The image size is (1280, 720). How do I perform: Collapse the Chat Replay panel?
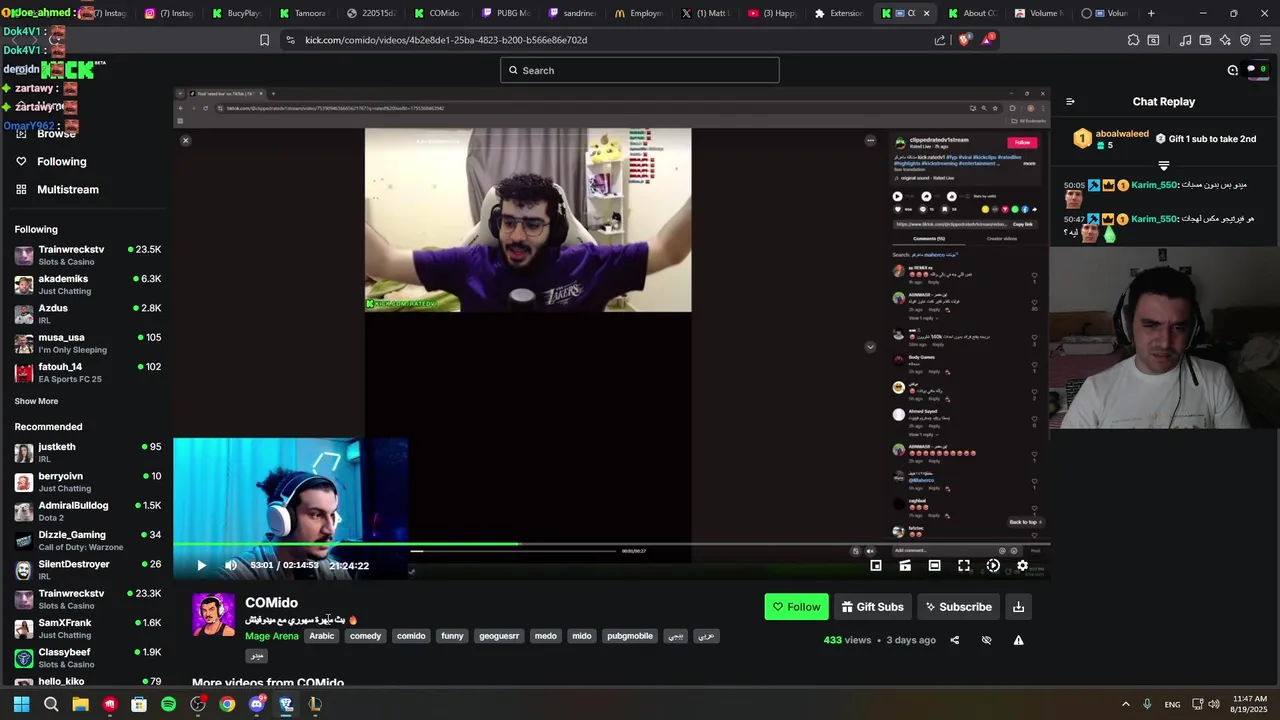pyautogui.click(x=1070, y=101)
